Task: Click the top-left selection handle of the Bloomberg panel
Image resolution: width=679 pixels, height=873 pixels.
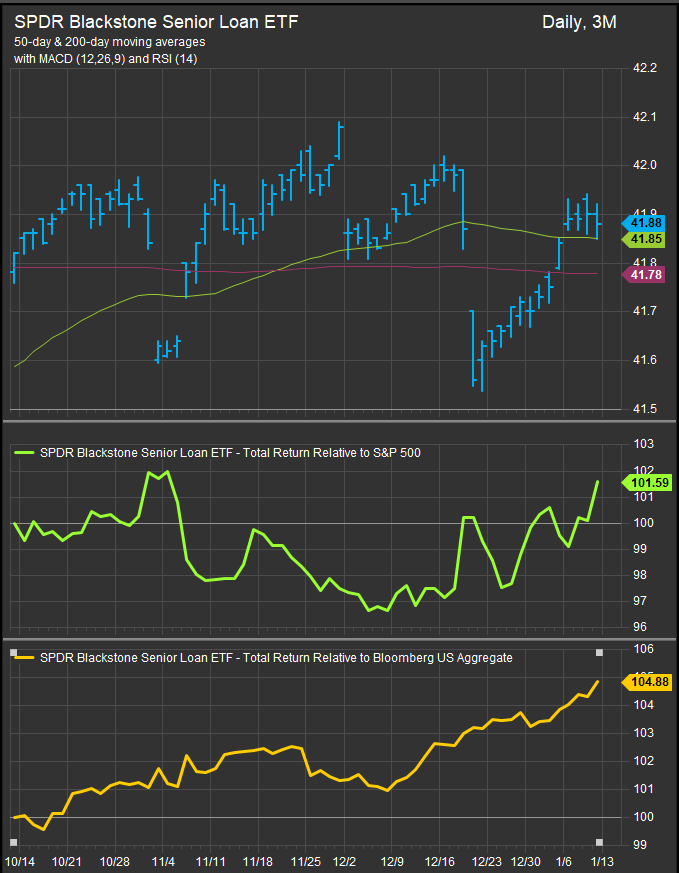Action: click(13, 653)
